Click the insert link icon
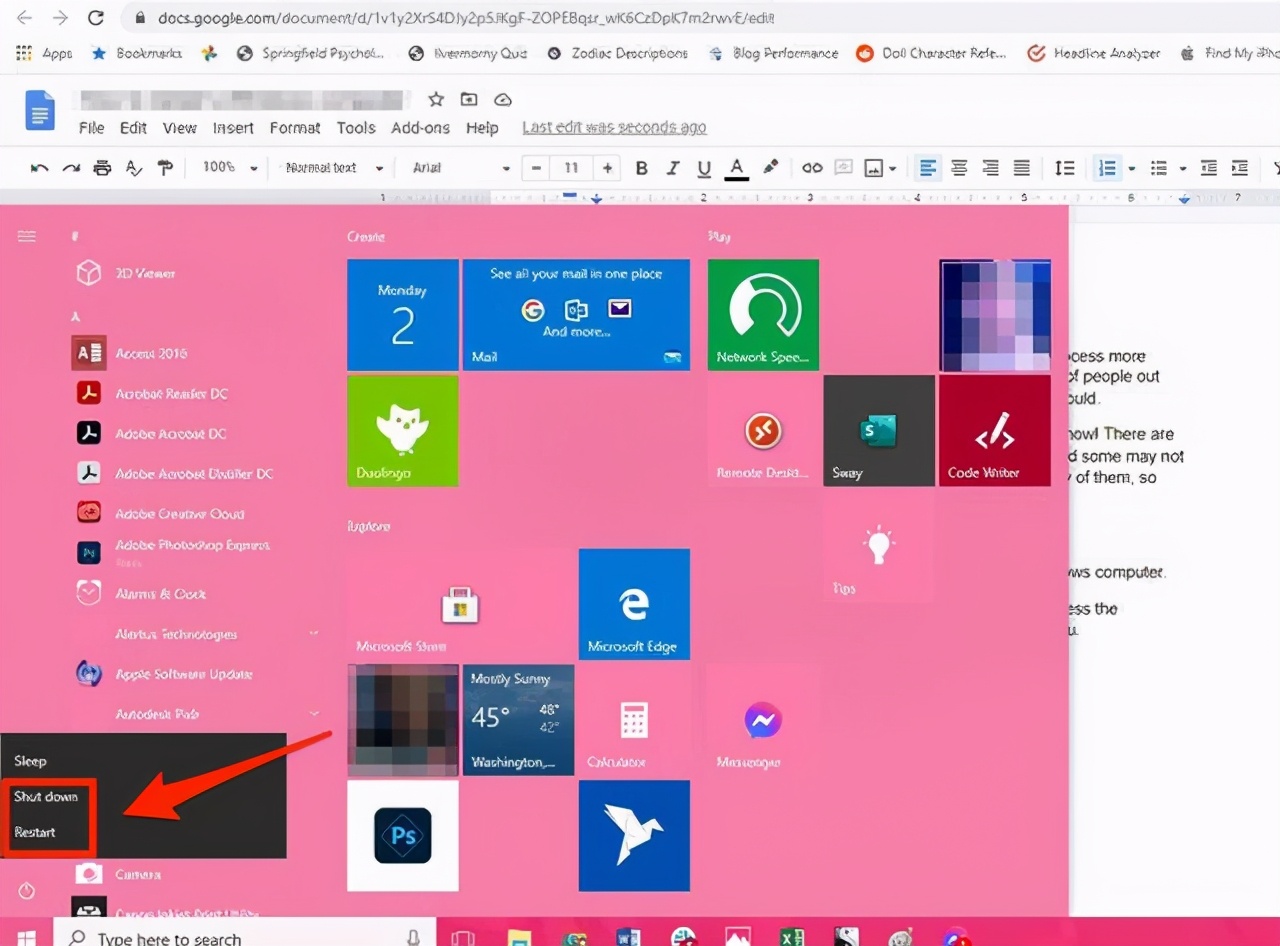Viewport: 1280px width, 946px height. 812,168
